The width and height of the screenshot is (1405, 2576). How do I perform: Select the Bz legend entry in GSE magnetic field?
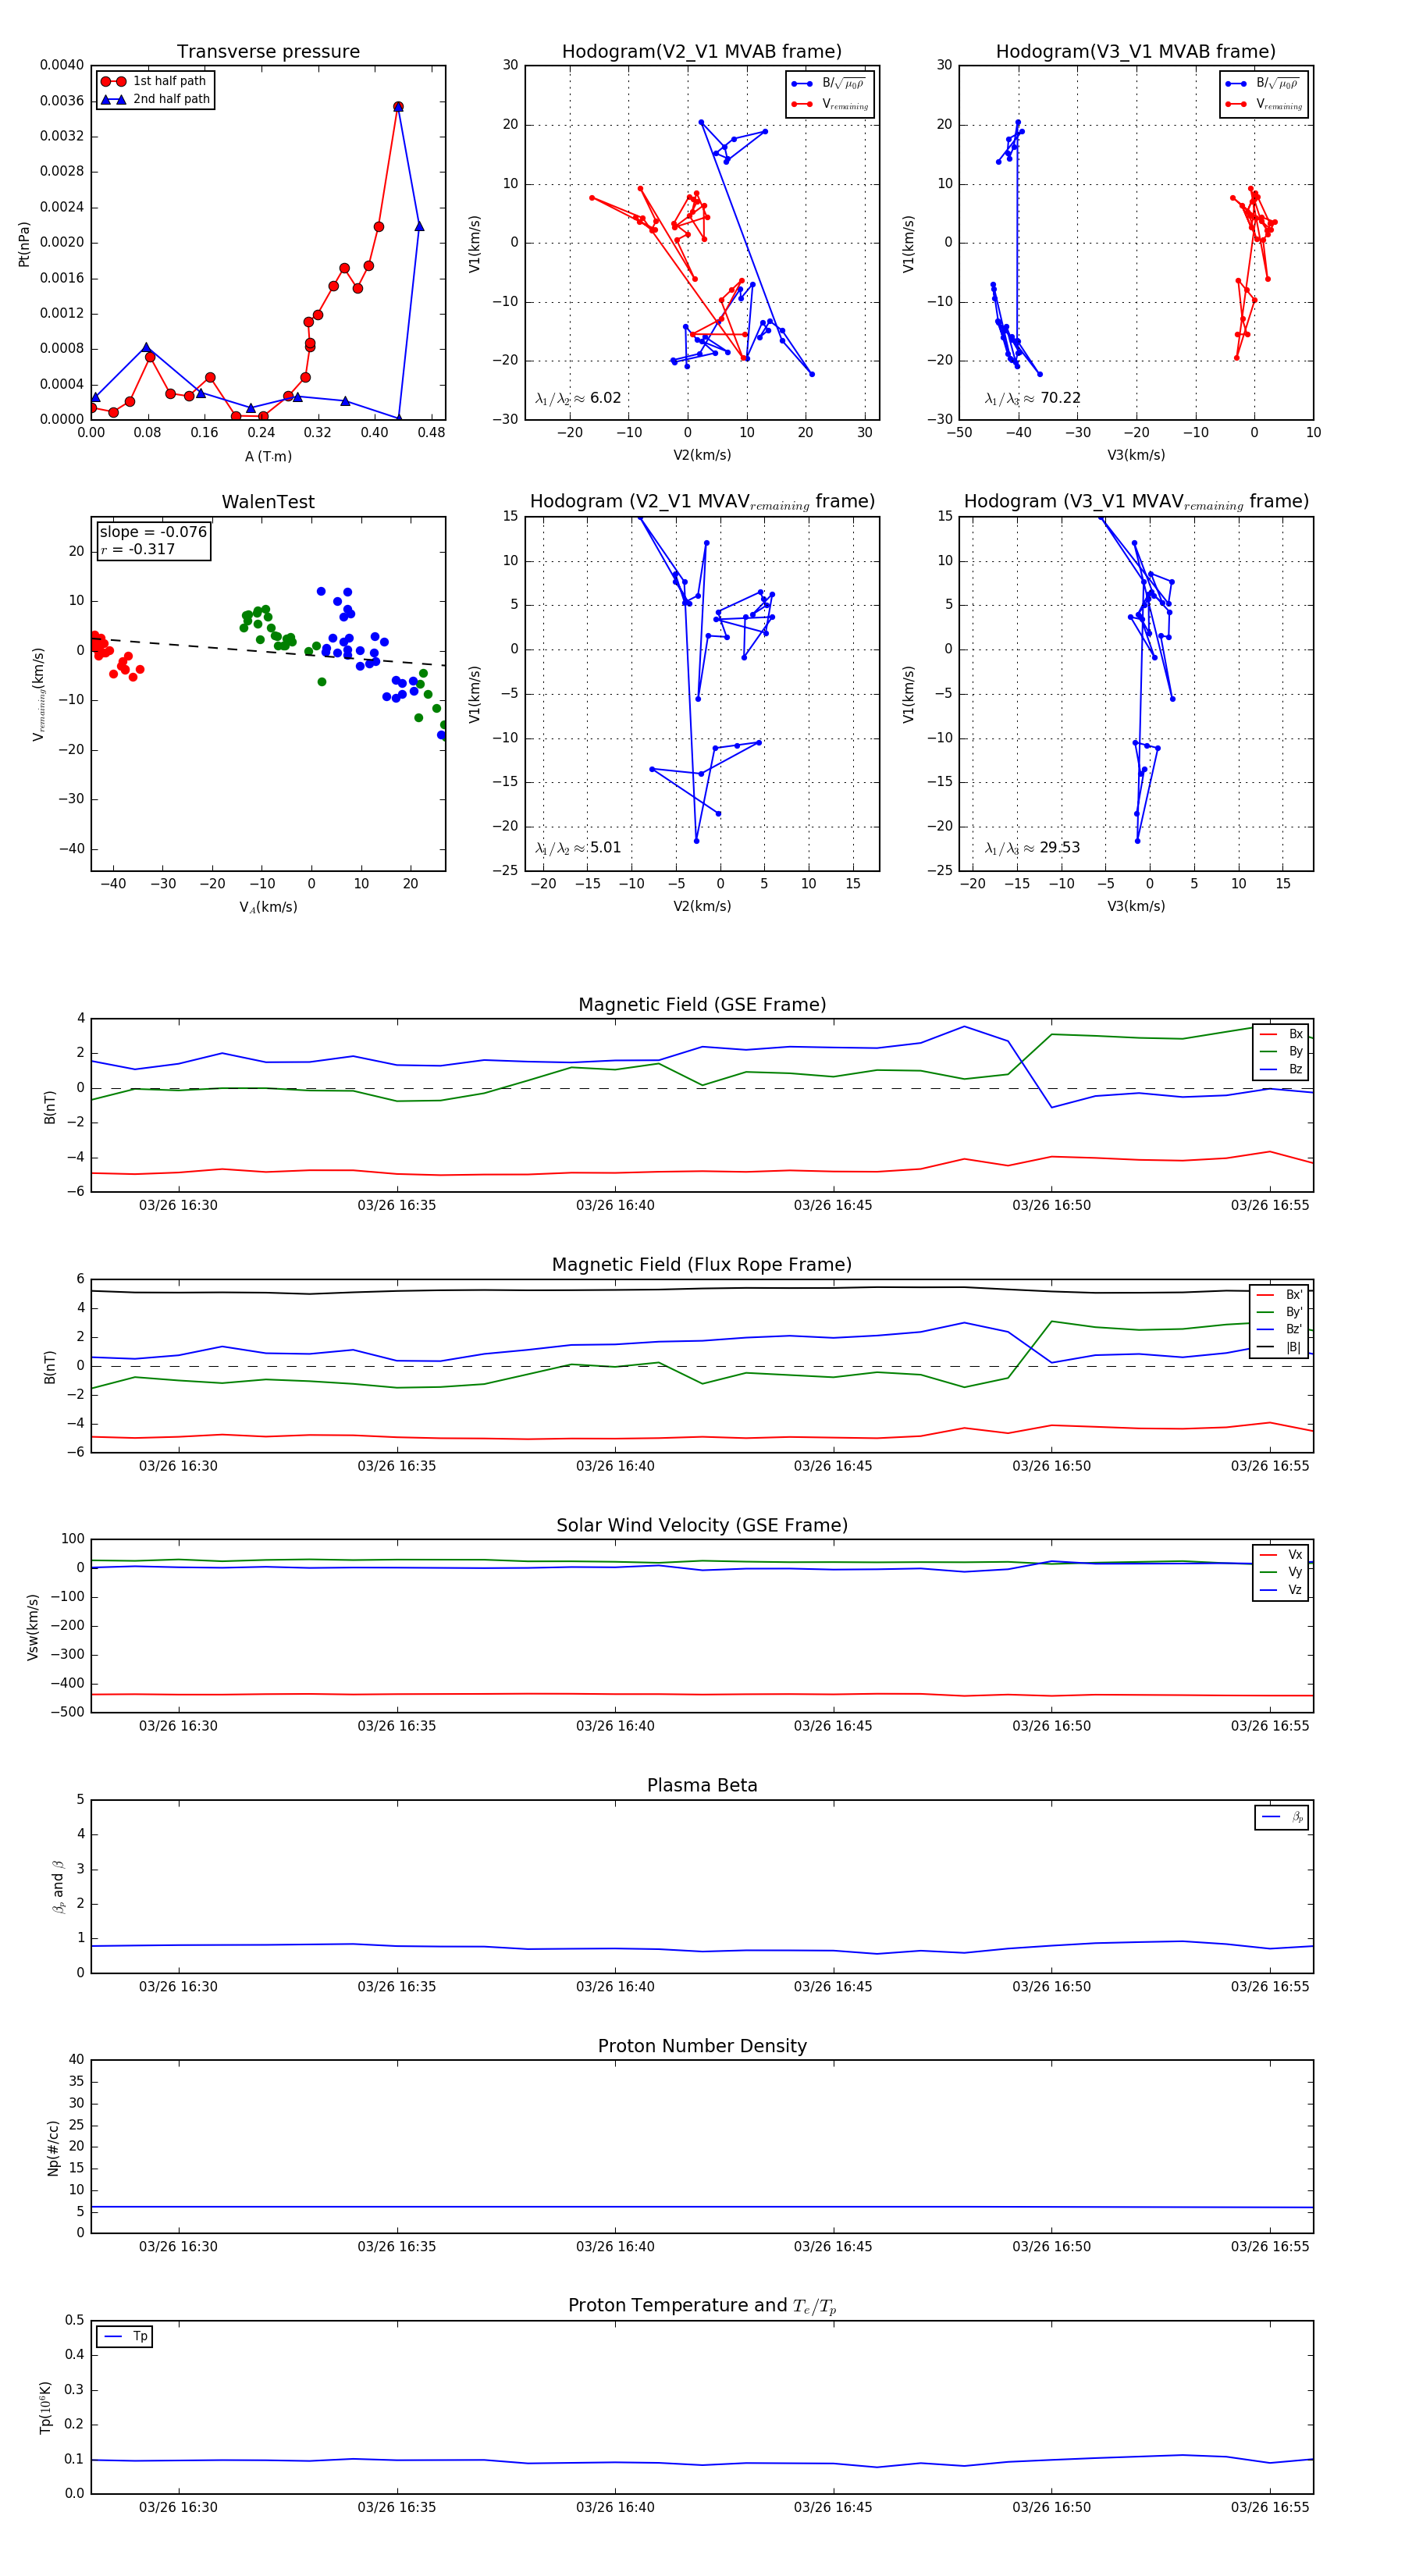tap(1281, 1070)
